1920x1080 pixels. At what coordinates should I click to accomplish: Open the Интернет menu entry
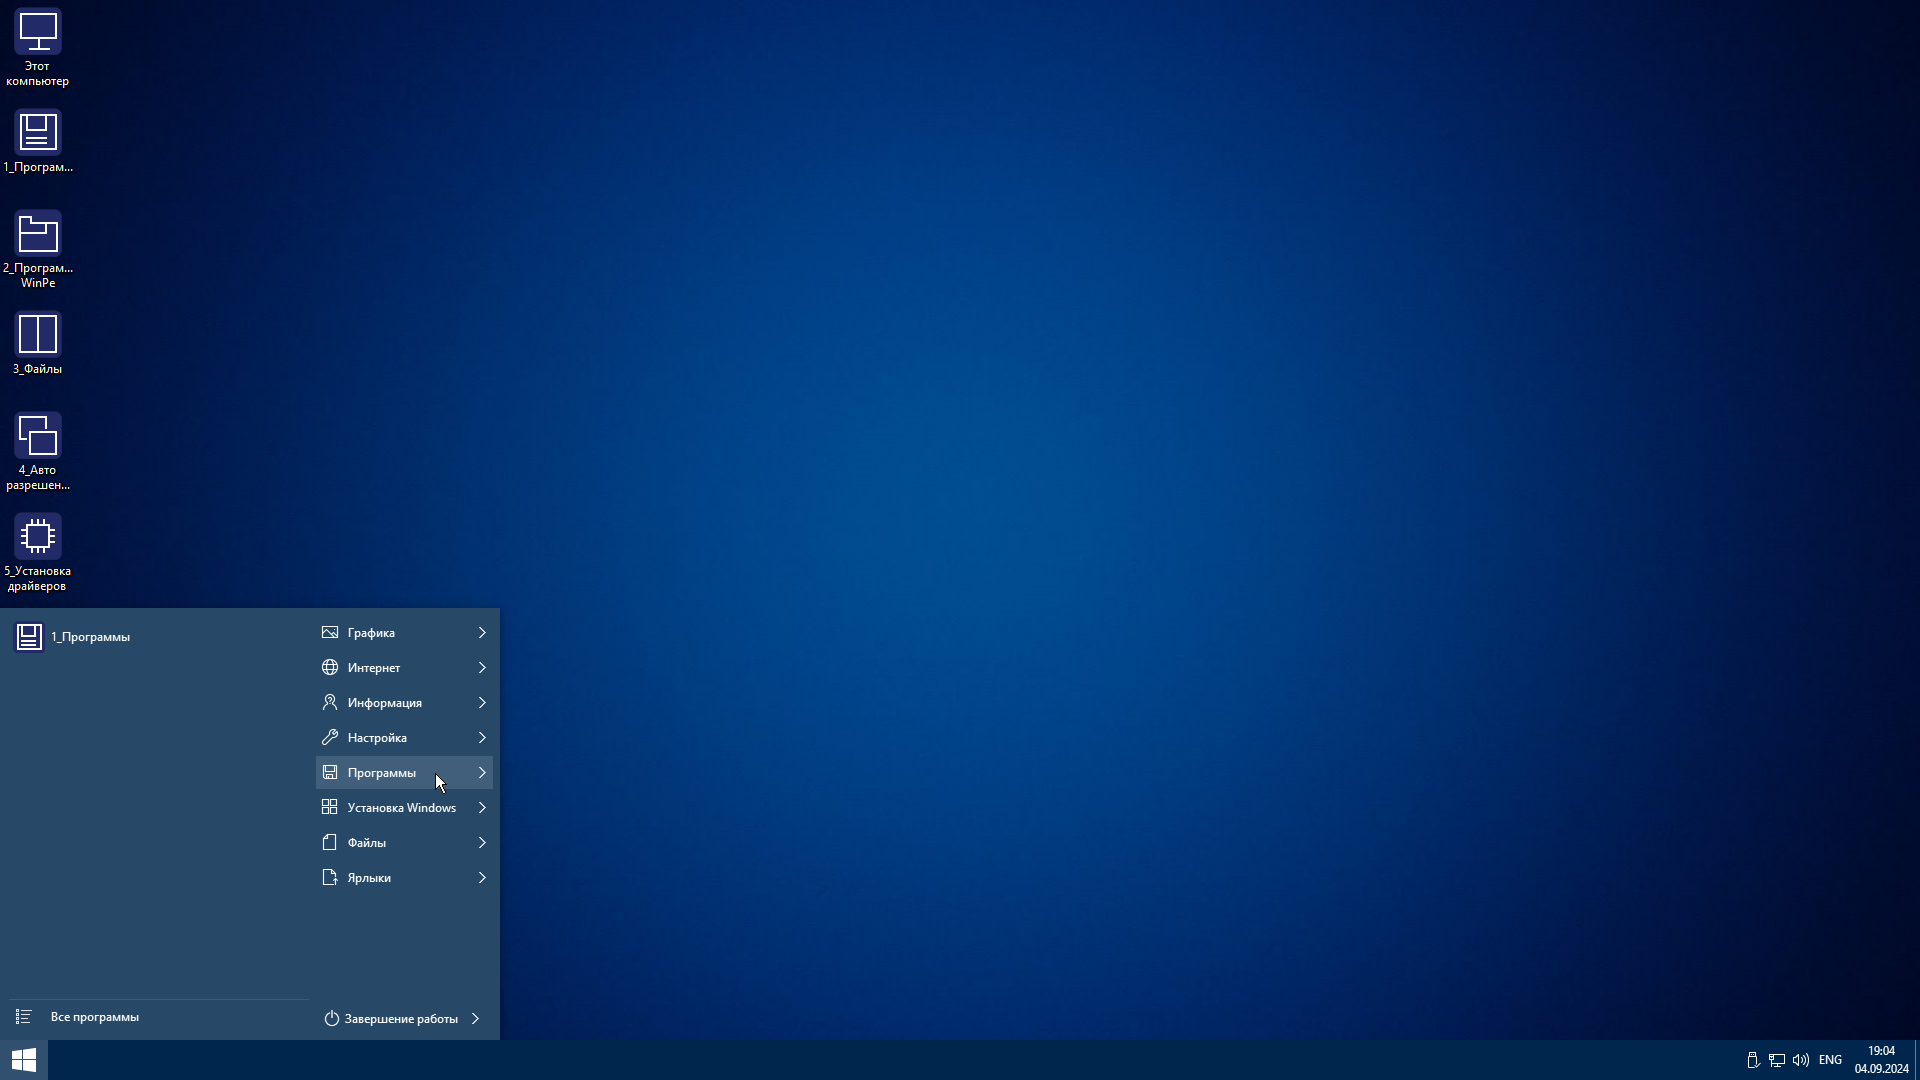pos(404,668)
